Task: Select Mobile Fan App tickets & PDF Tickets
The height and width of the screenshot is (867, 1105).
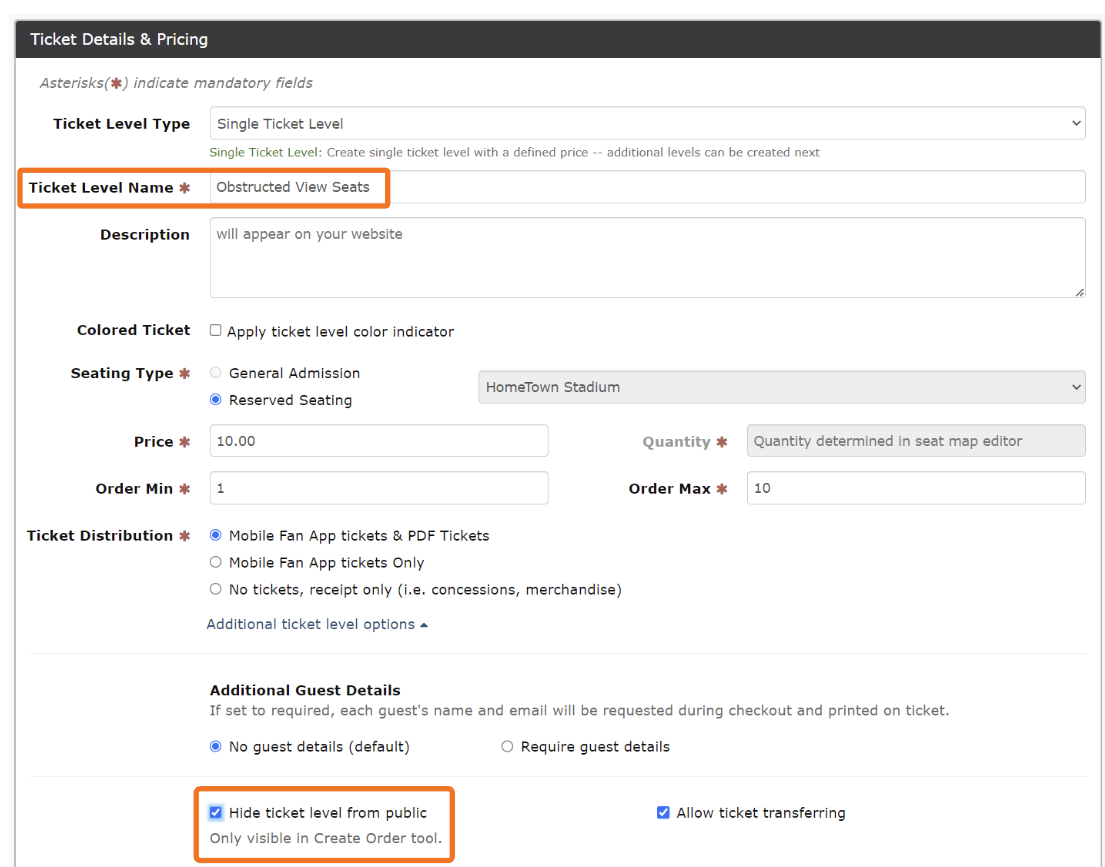Action: click(216, 536)
